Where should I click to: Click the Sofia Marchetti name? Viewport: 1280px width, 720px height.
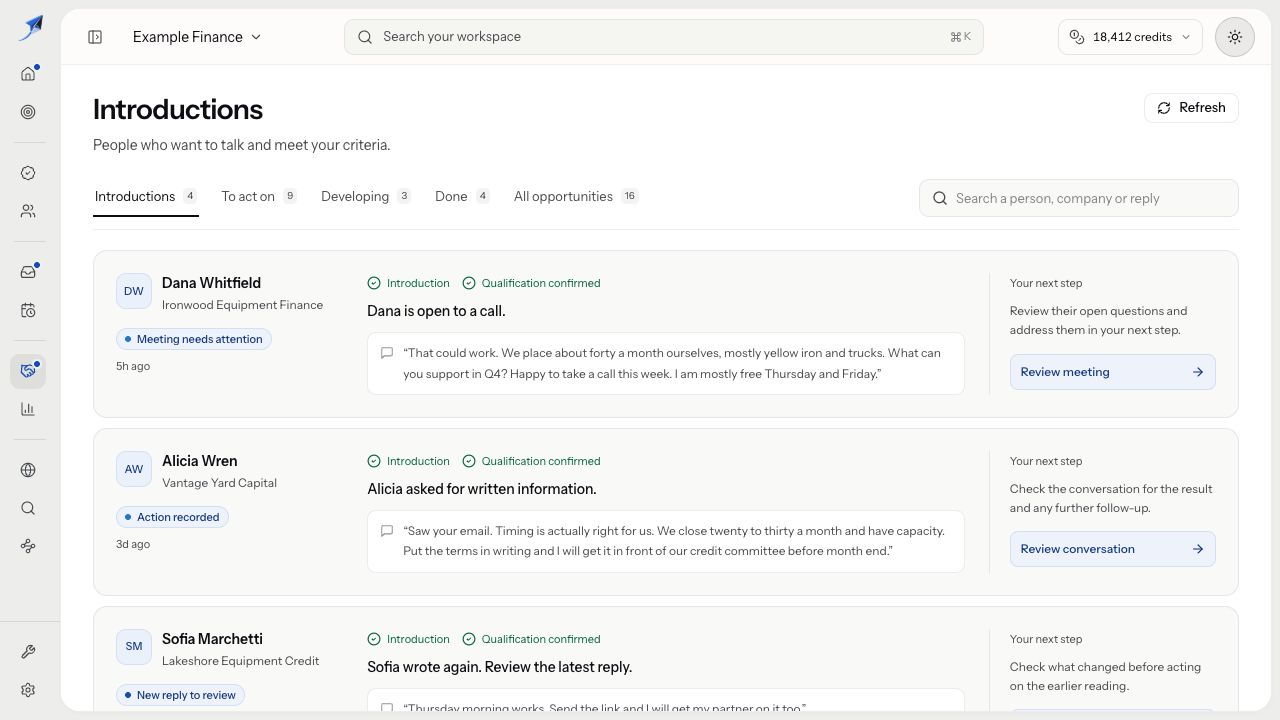pos(212,639)
